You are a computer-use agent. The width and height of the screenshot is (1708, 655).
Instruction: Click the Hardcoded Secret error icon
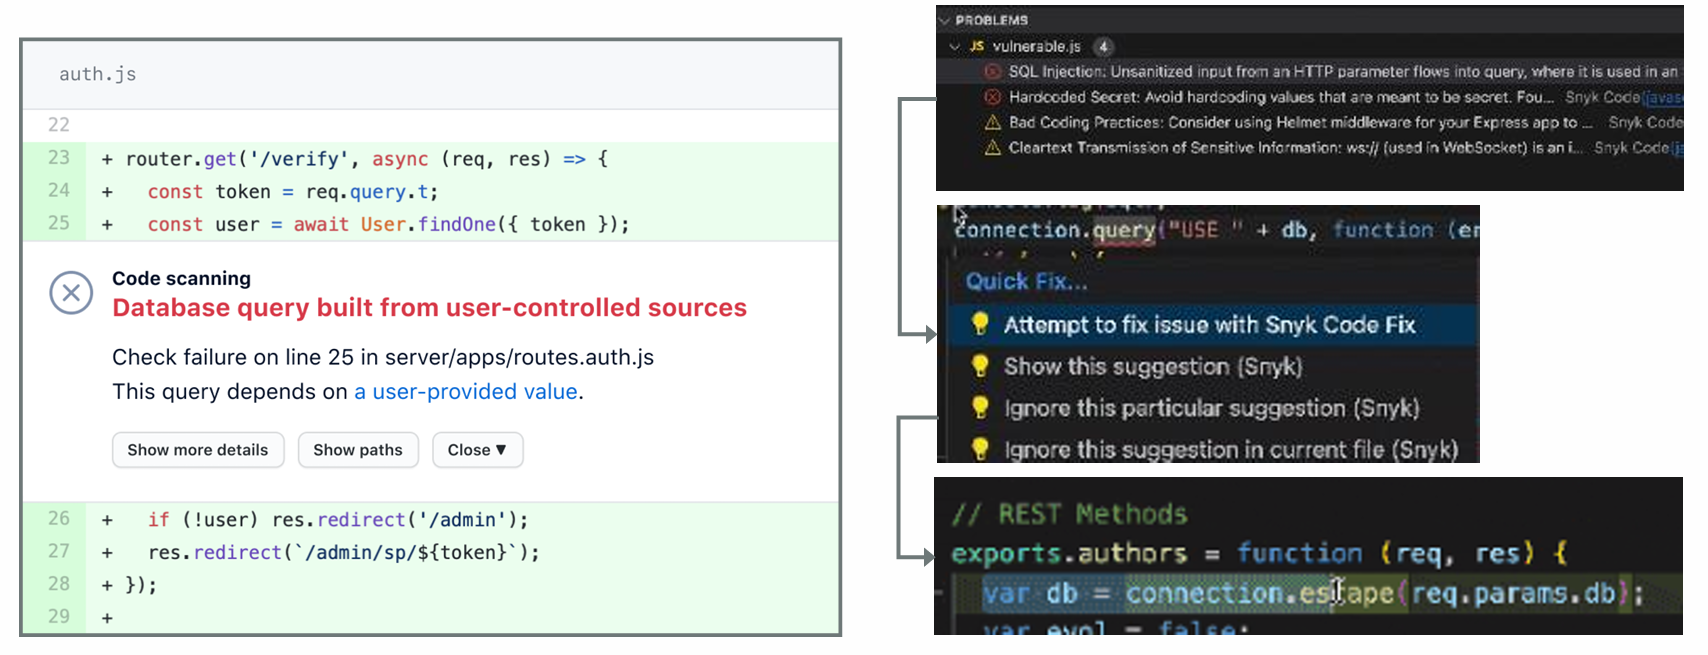993,97
